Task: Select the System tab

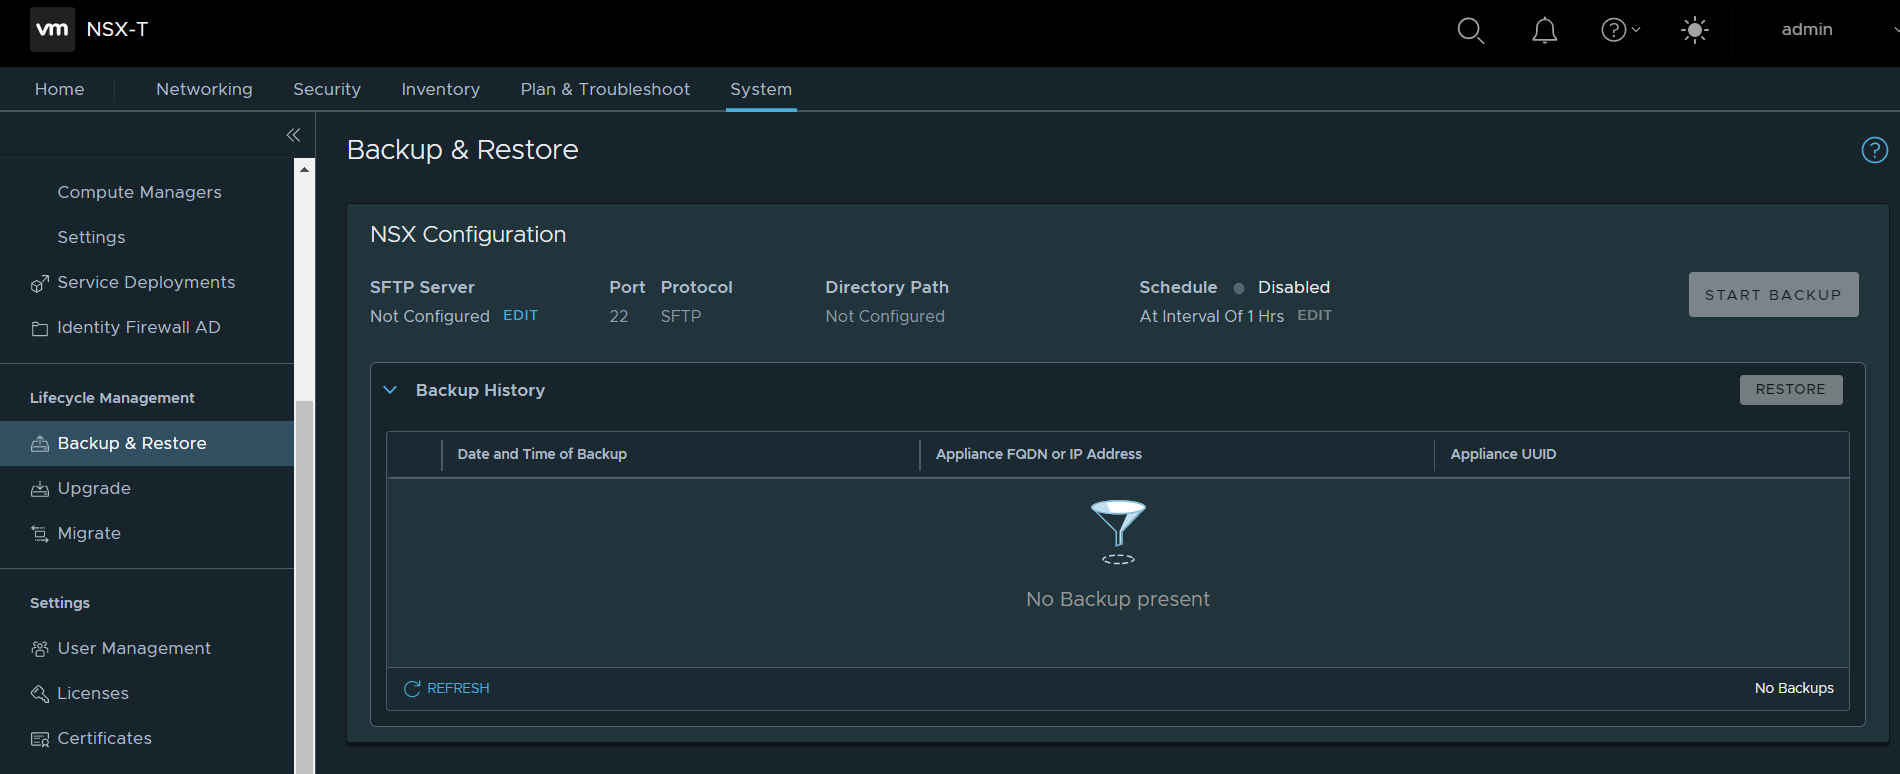Action: [761, 89]
